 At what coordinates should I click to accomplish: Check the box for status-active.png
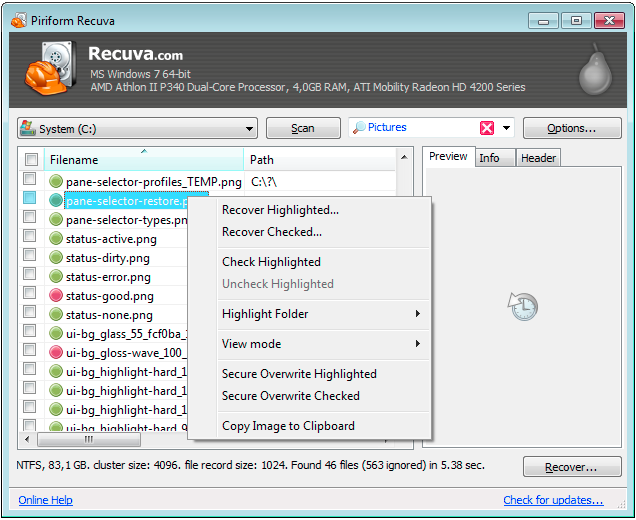29,236
